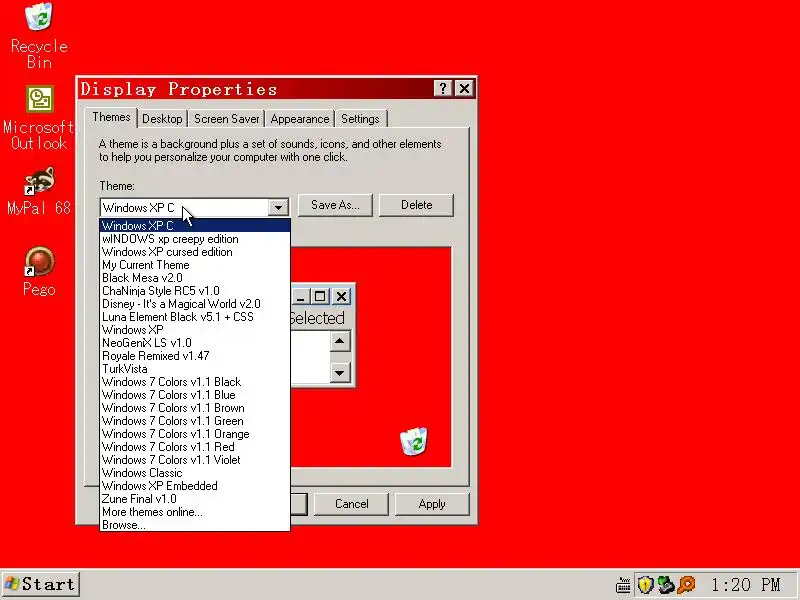The image size is (800, 600).
Task: Pick Disney - It's a Magical World v2.0
Action: click(x=195, y=304)
